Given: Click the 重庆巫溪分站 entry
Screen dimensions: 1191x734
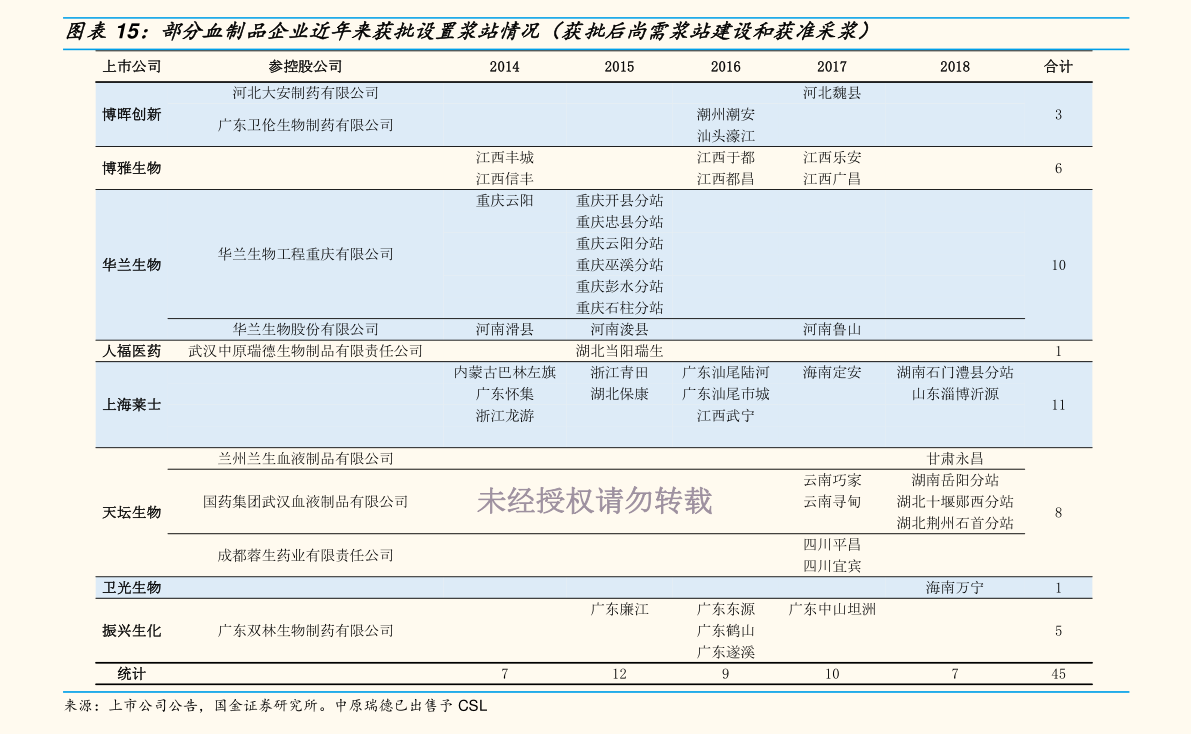Looking at the screenshot, I should click(619, 265).
